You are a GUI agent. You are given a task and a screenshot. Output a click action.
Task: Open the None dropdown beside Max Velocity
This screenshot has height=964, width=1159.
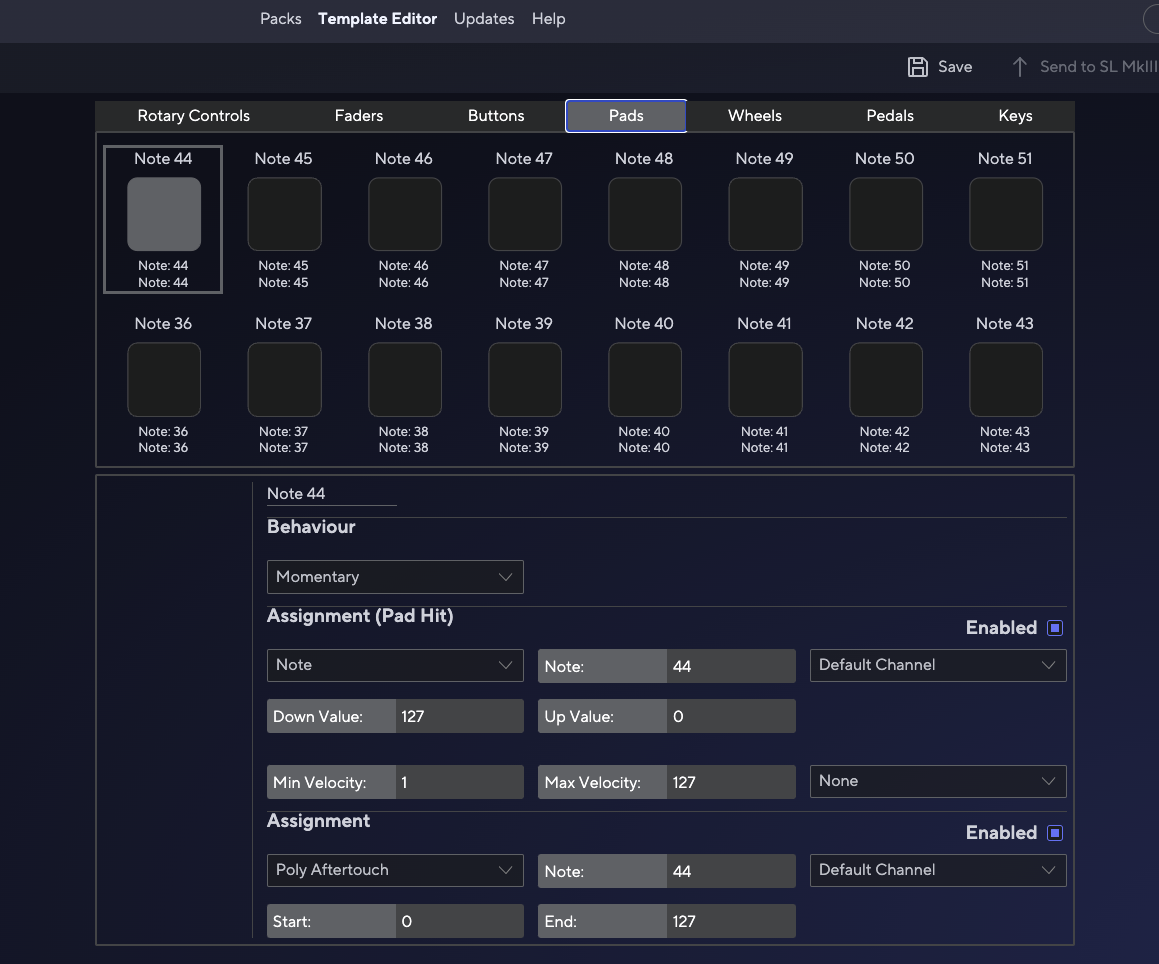point(938,781)
